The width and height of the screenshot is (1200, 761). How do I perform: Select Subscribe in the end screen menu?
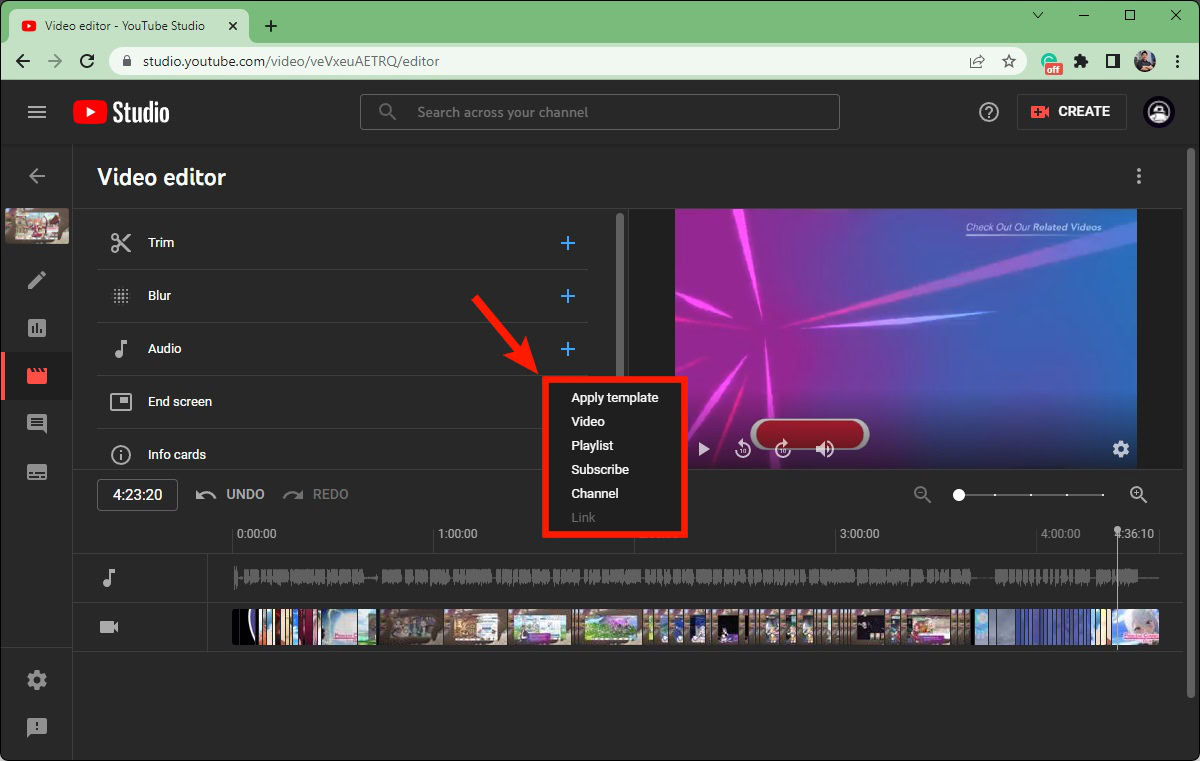pyautogui.click(x=600, y=470)
